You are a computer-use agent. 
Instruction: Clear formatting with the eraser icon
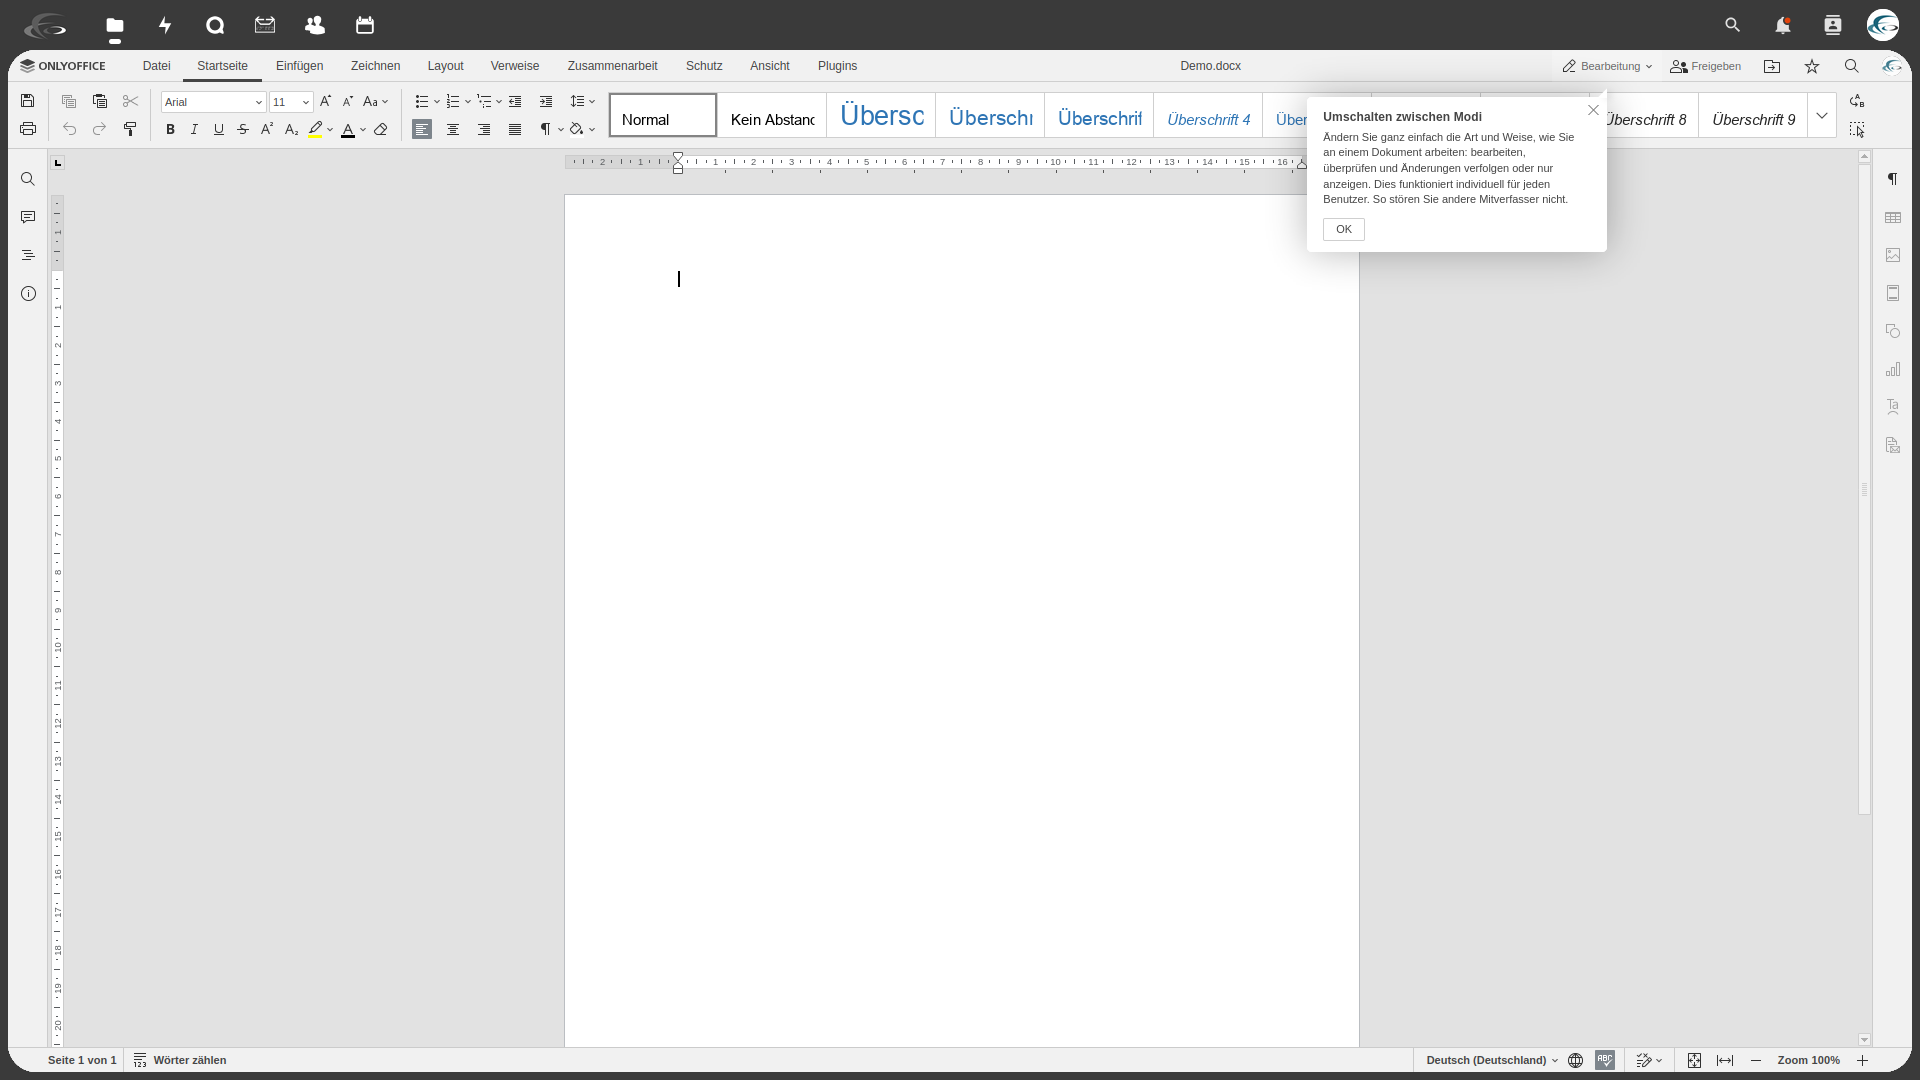(381, 129)
